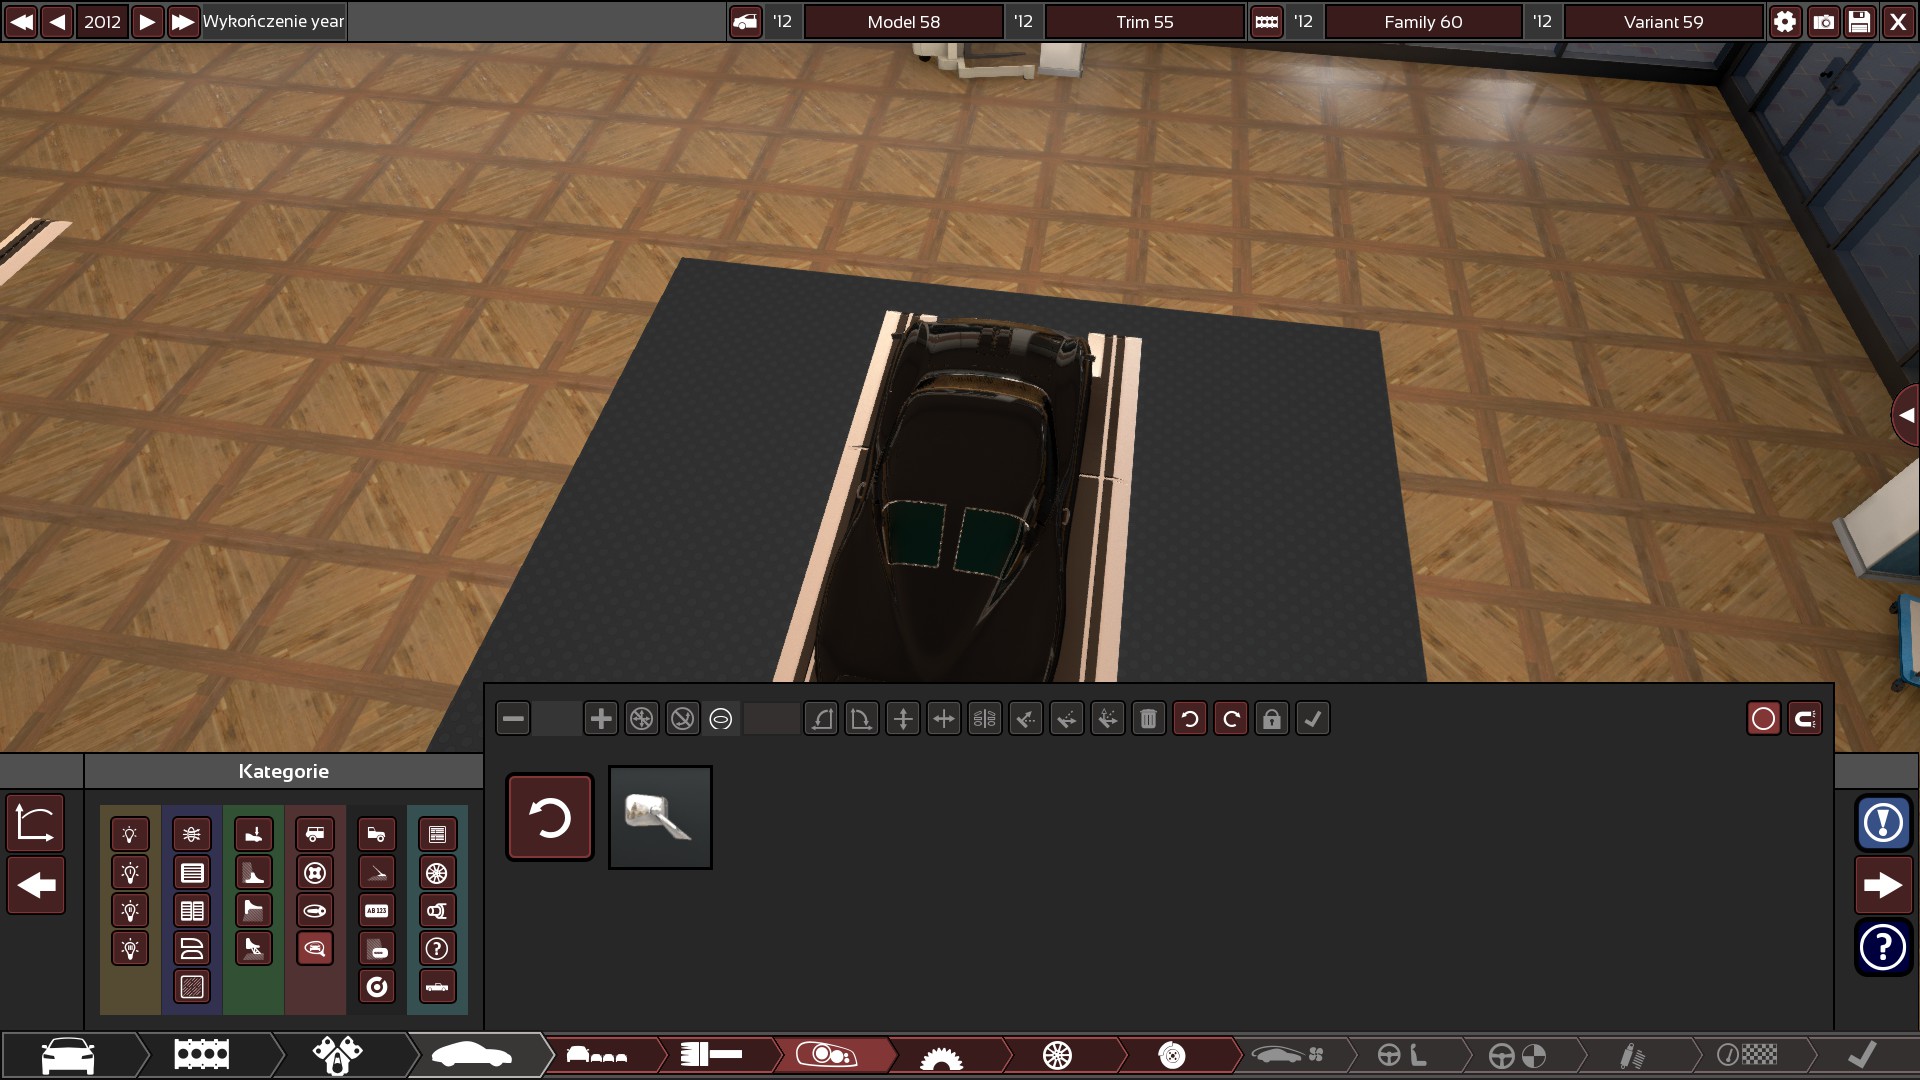Toggle the fixture lock icon
This screenshot has height=1080, width=1920.
(1272, 719)
